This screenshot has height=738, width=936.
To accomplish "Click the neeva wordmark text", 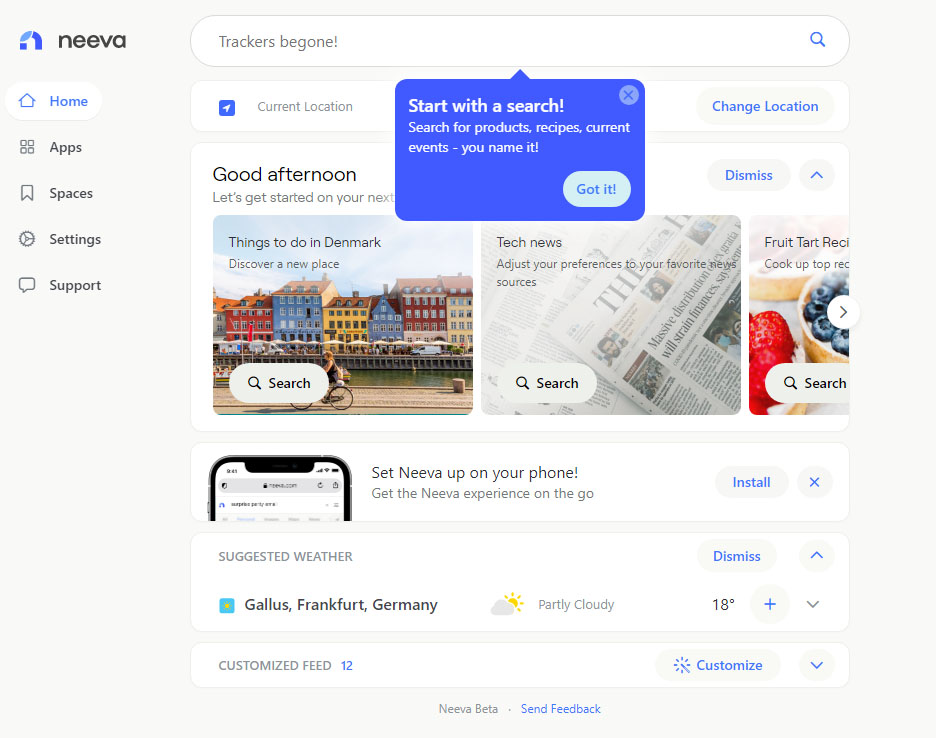I will 92,41.
